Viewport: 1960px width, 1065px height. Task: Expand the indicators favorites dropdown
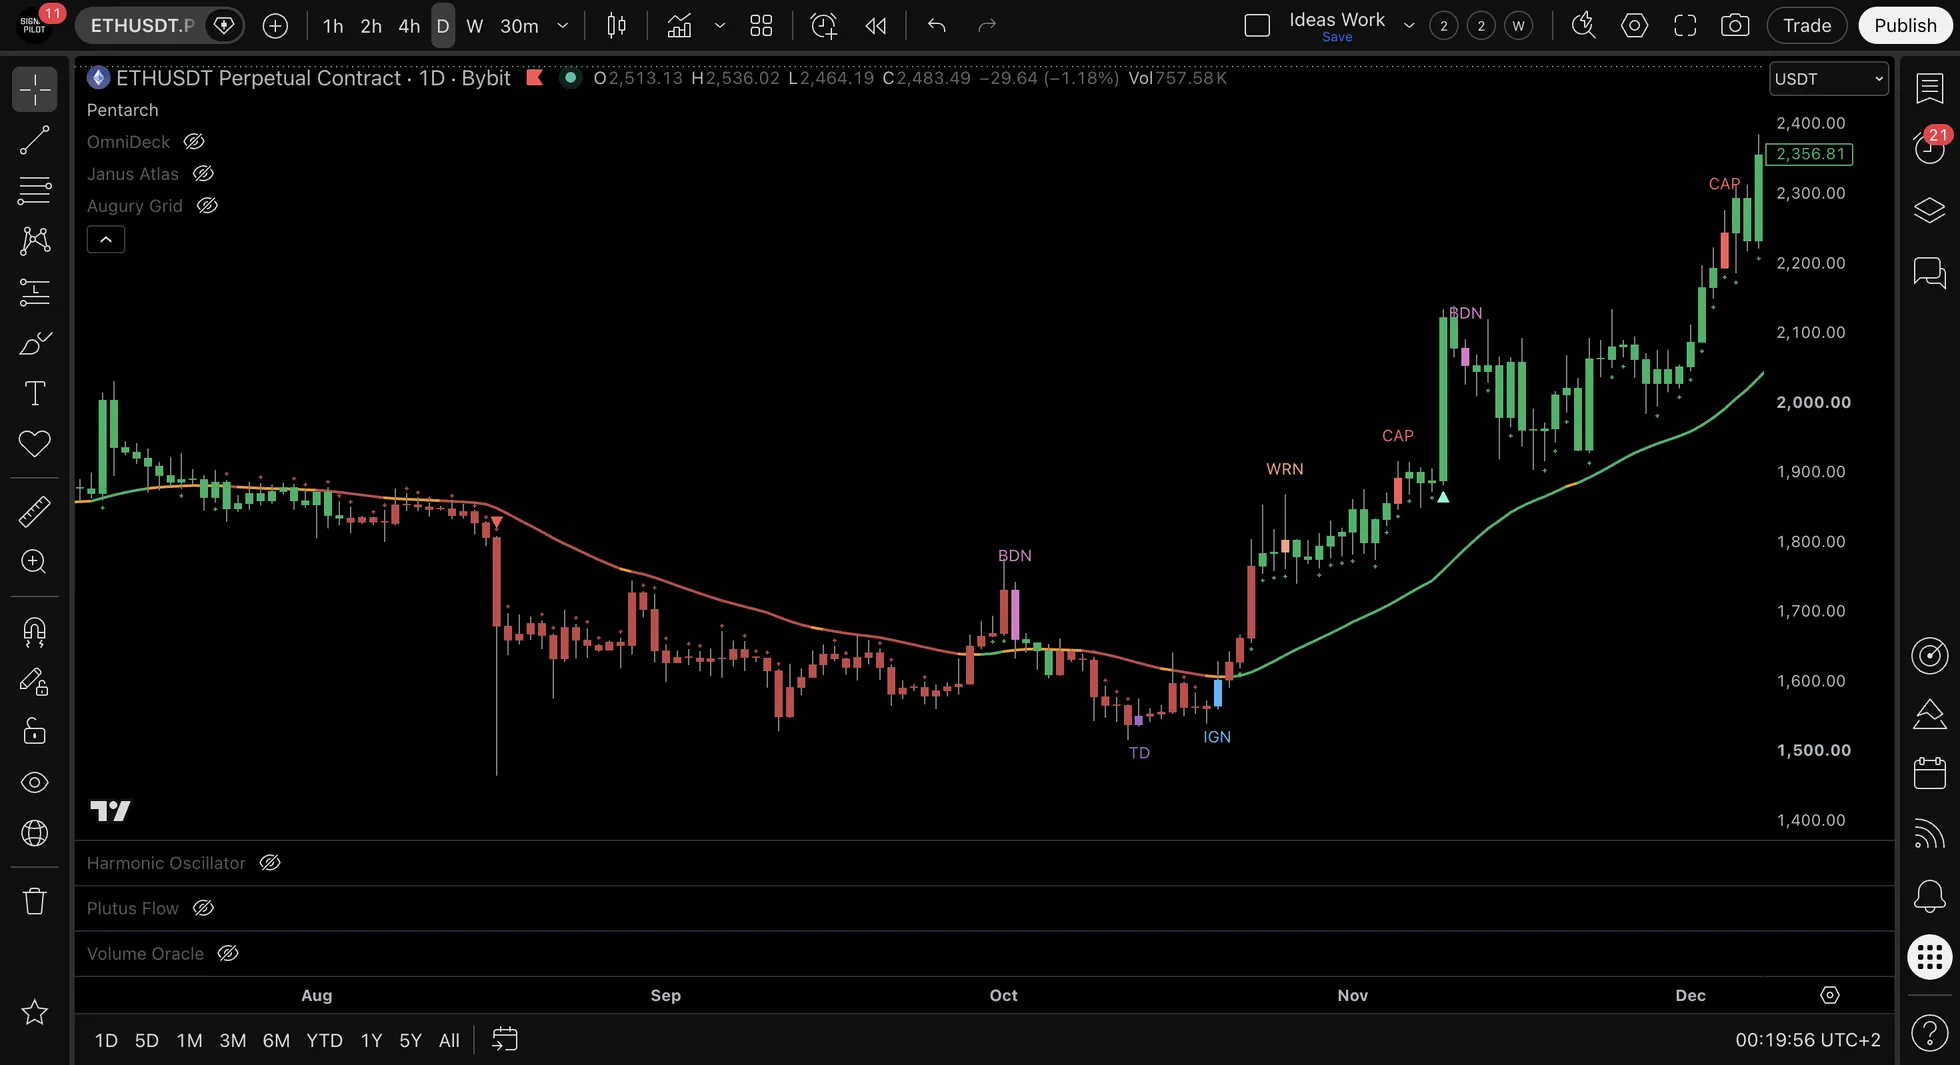[720, 26]
